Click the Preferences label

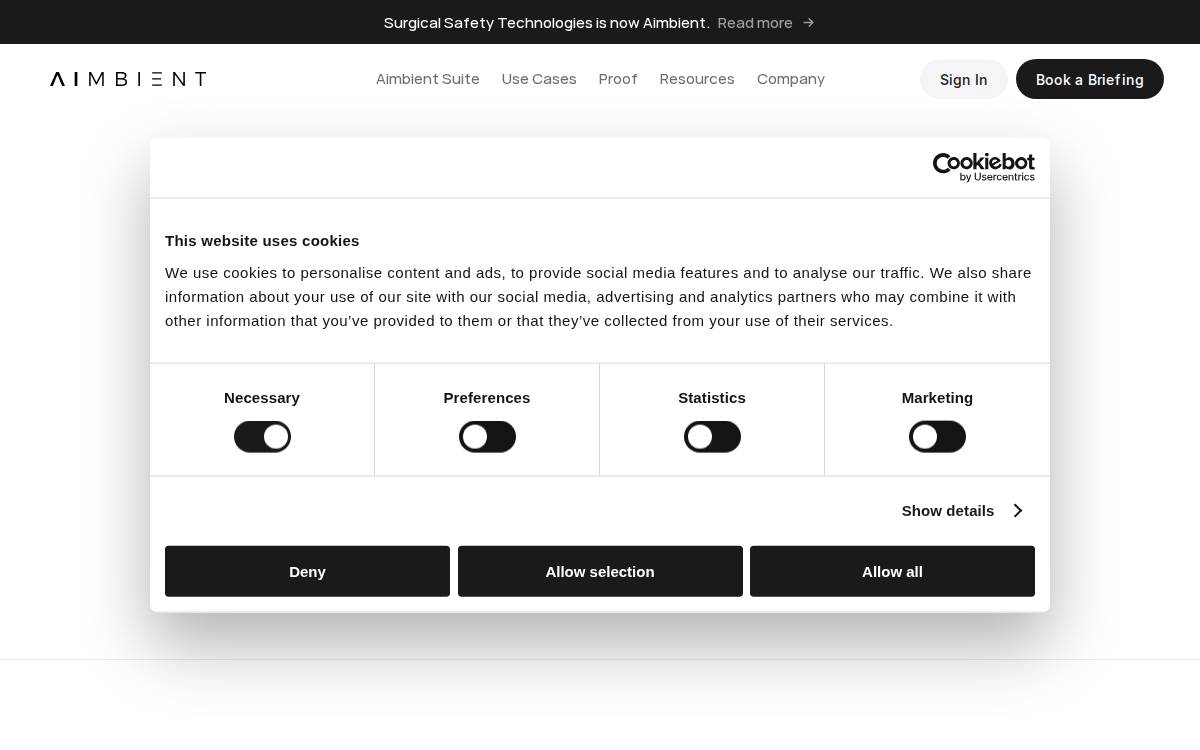pyautogui.click(x=487, y=398)
